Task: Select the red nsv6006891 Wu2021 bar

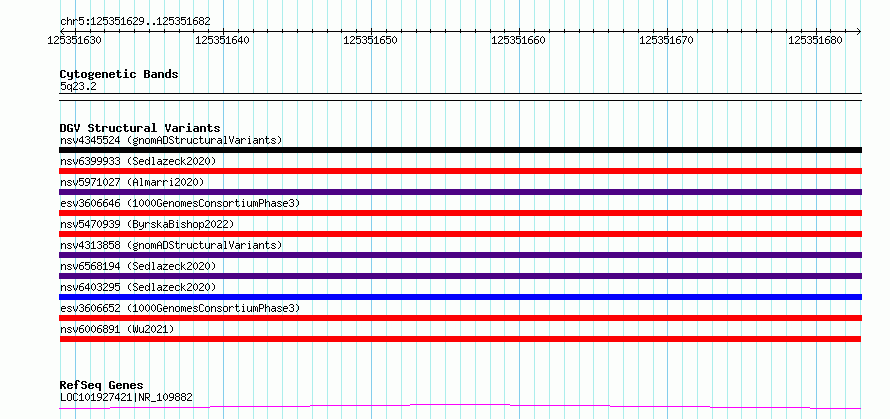Action: [x=460, y=339]
